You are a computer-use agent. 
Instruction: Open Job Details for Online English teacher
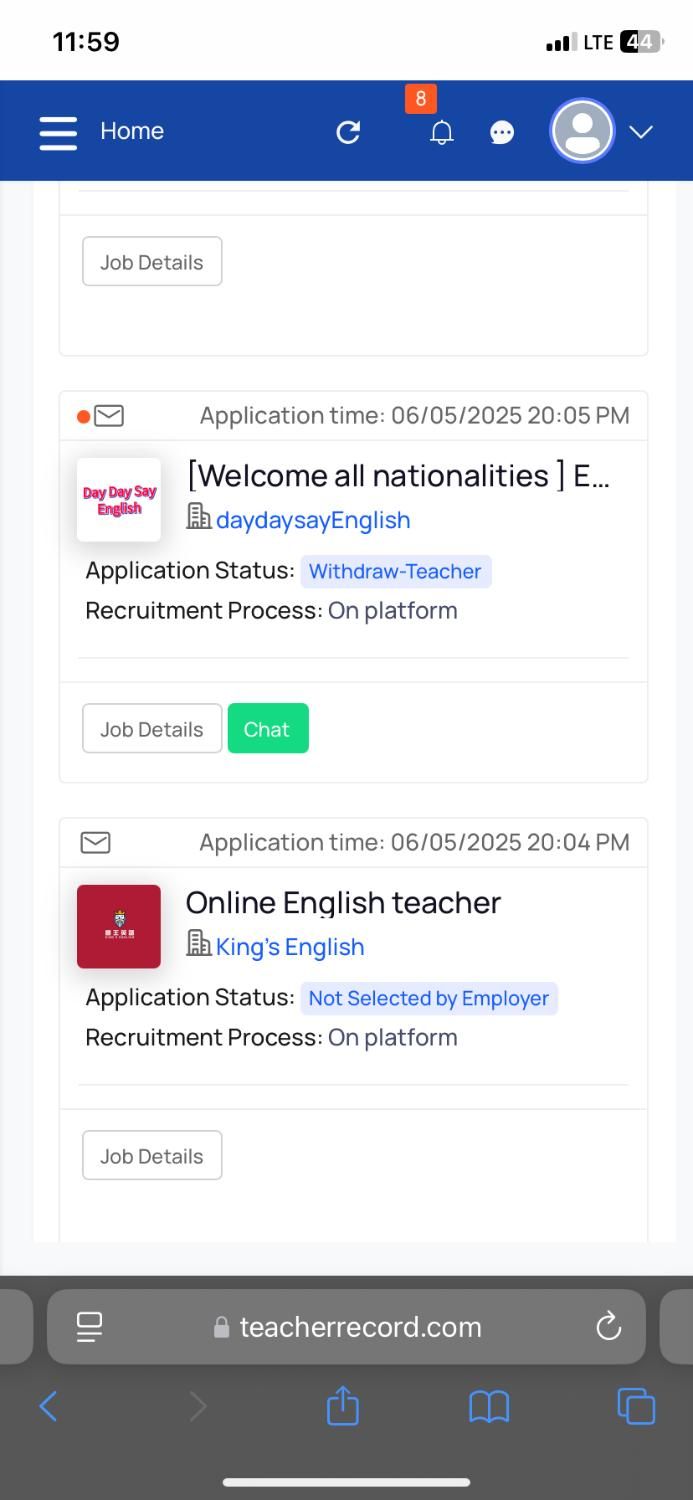tap(152, 1156)
